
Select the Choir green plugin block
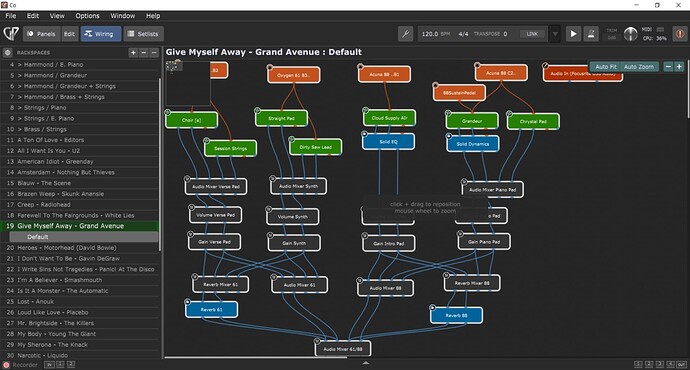(x=191, y=120)
